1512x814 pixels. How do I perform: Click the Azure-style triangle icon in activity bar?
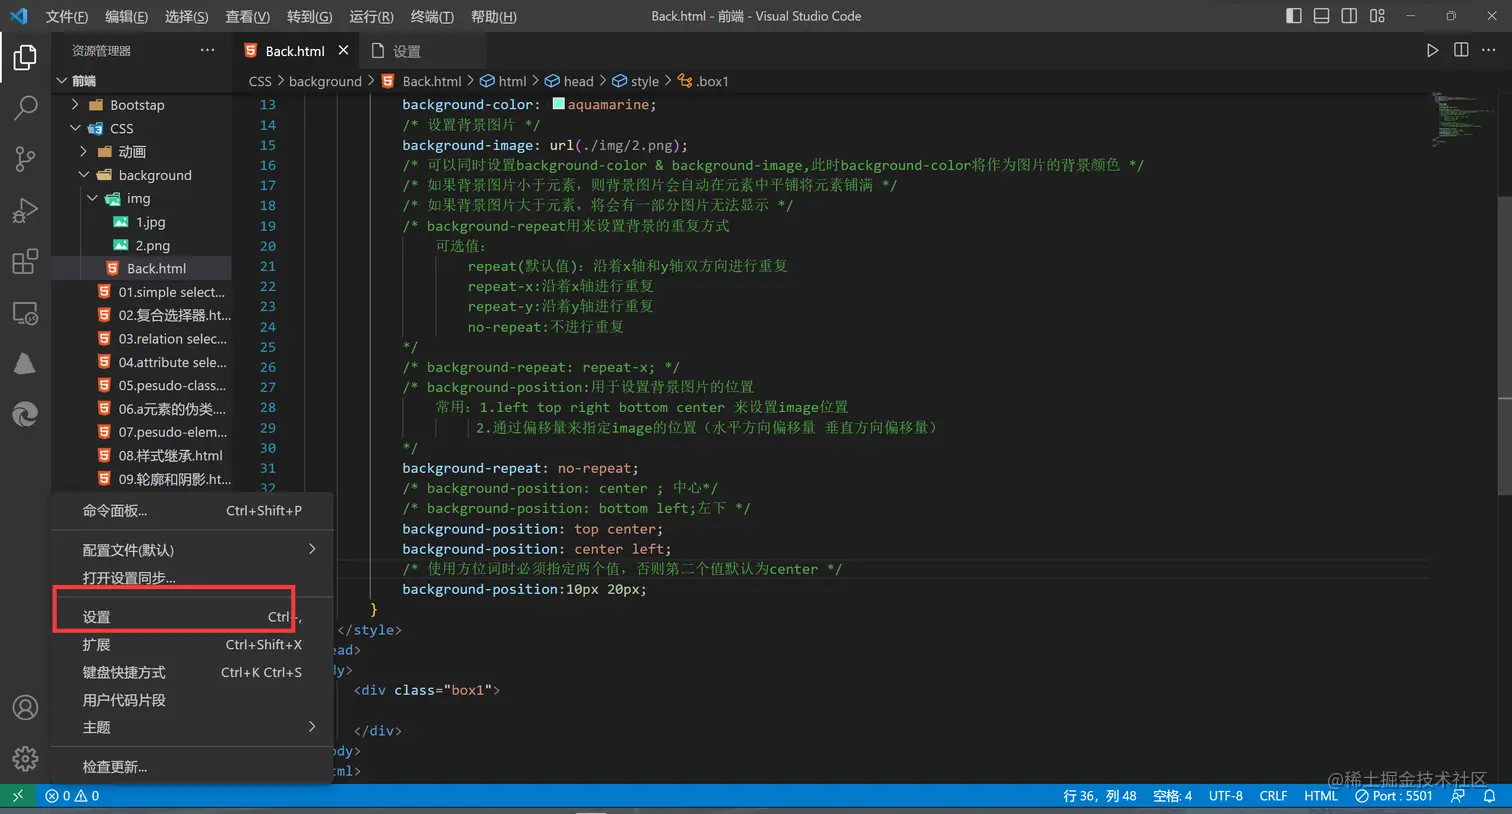click(25, 364)
